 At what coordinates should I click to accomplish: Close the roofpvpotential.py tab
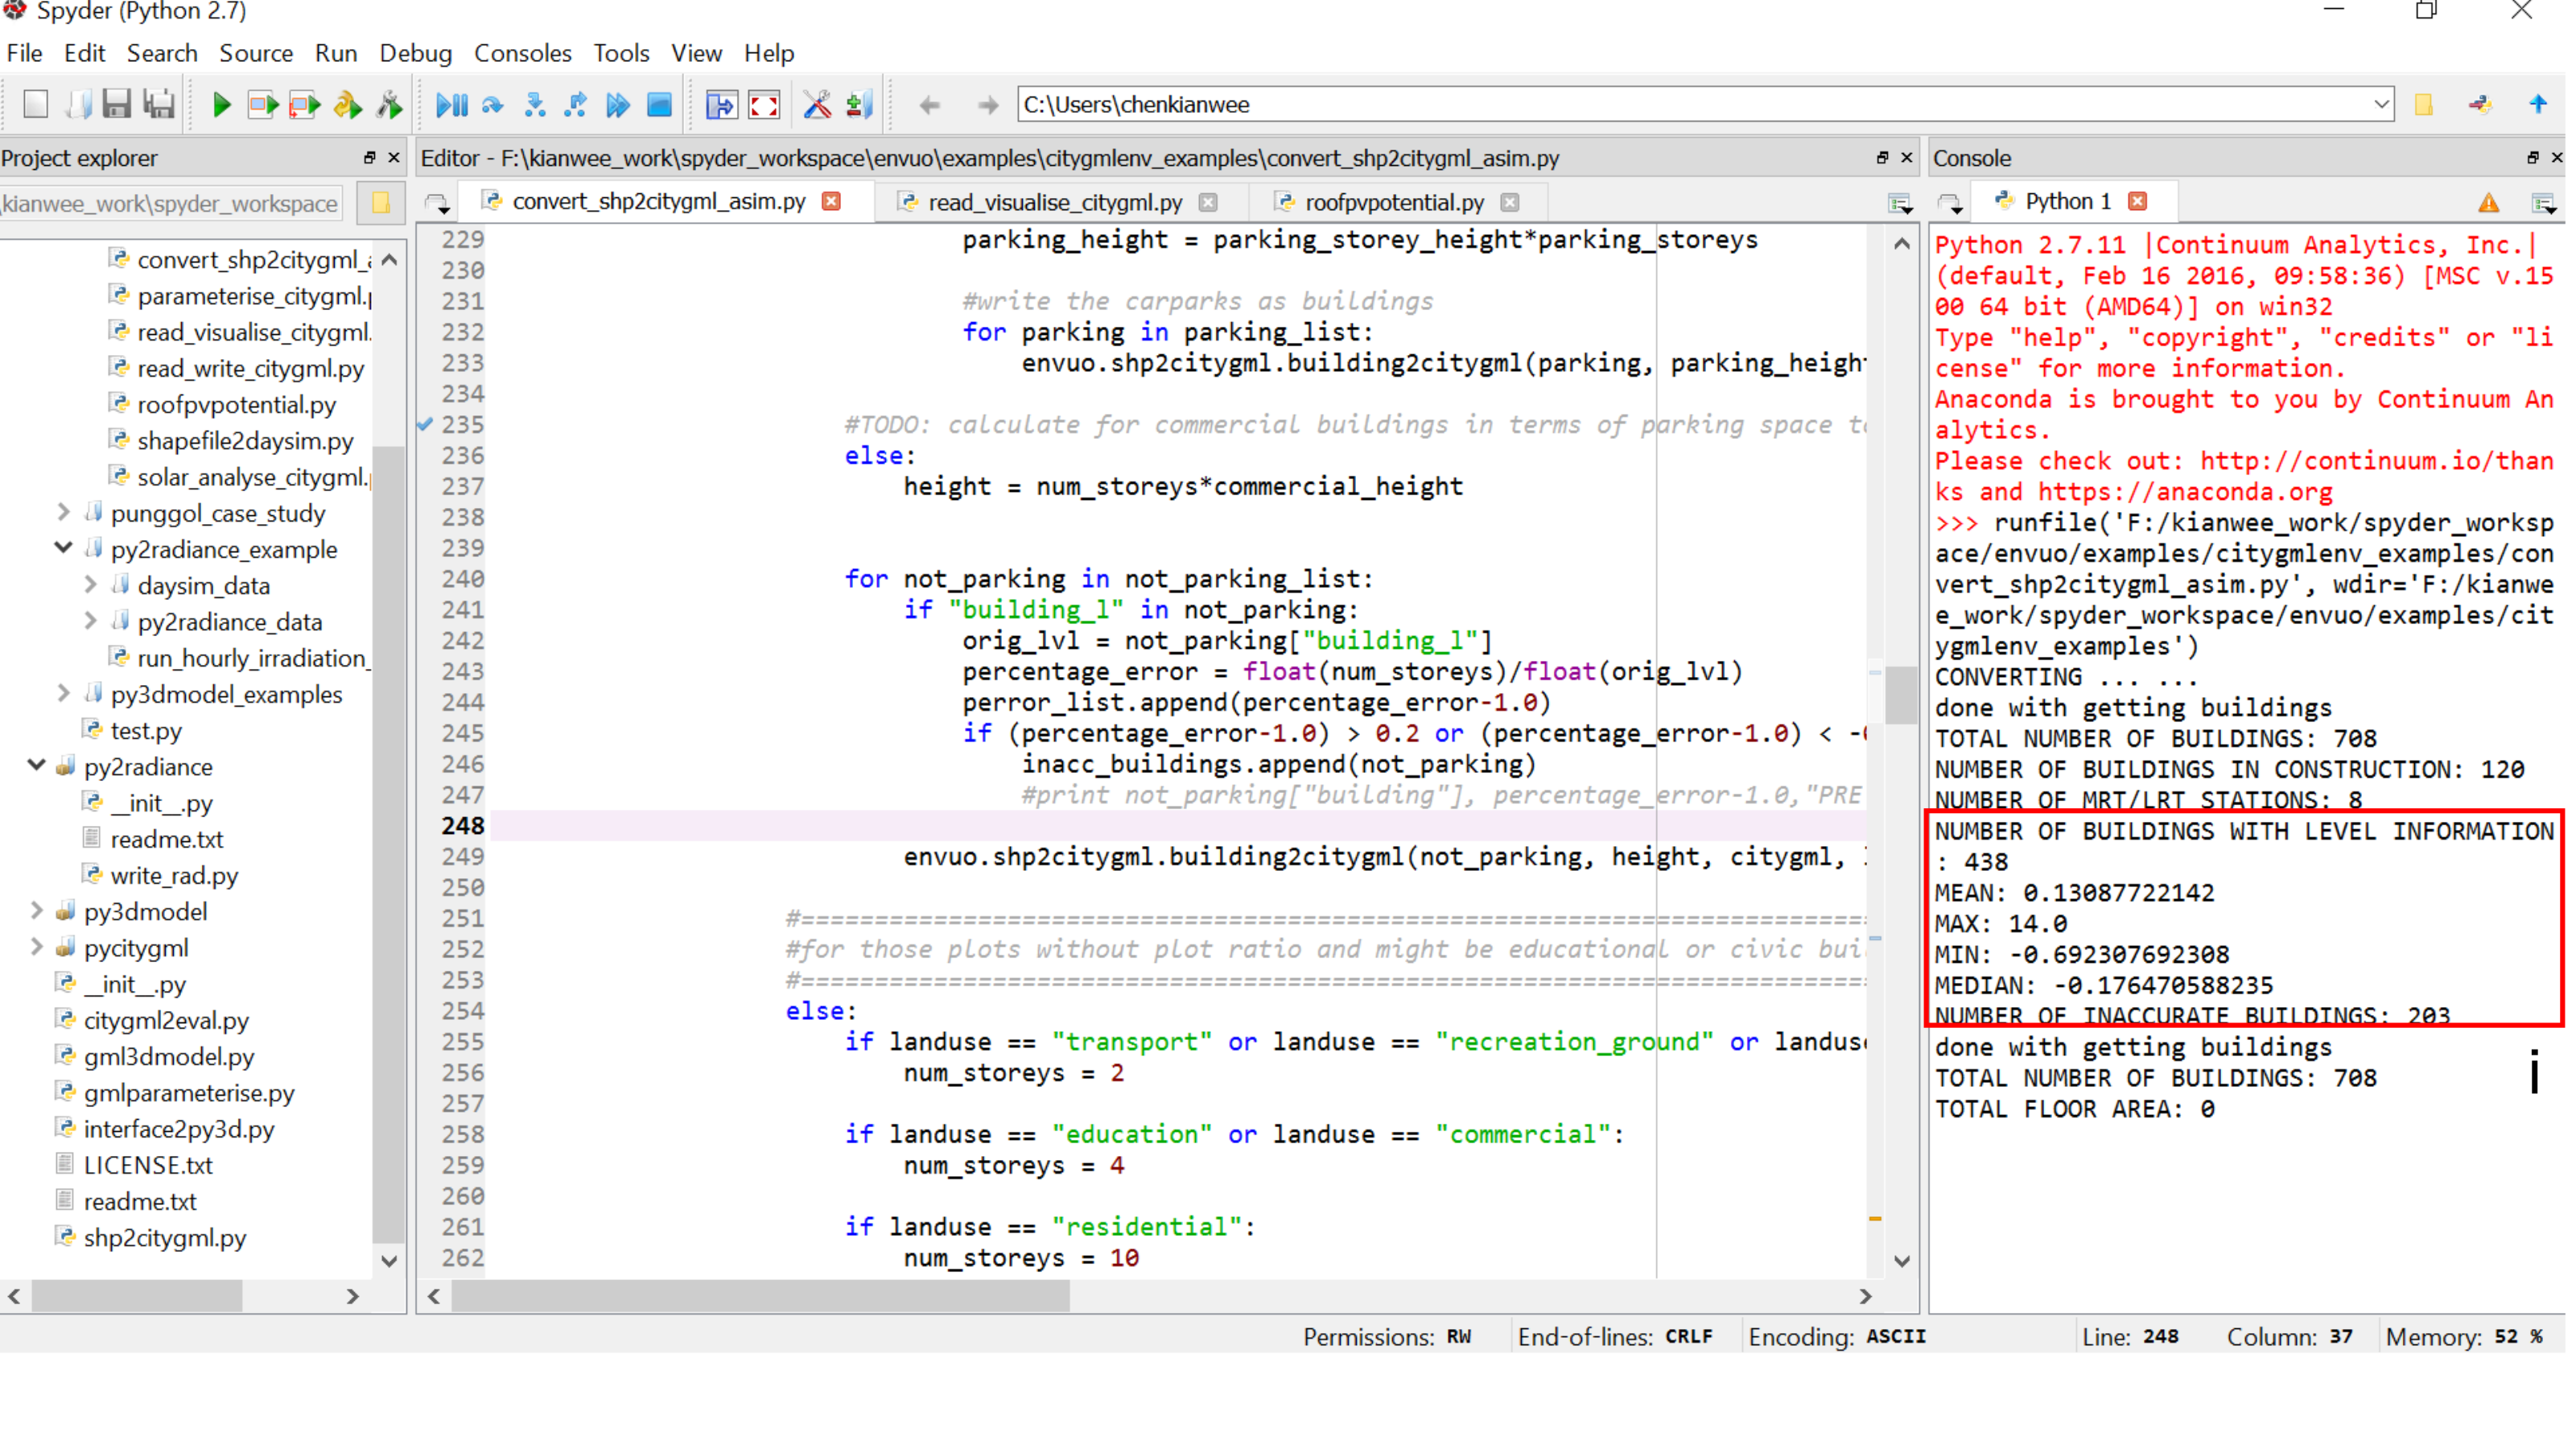(1510, 202)
